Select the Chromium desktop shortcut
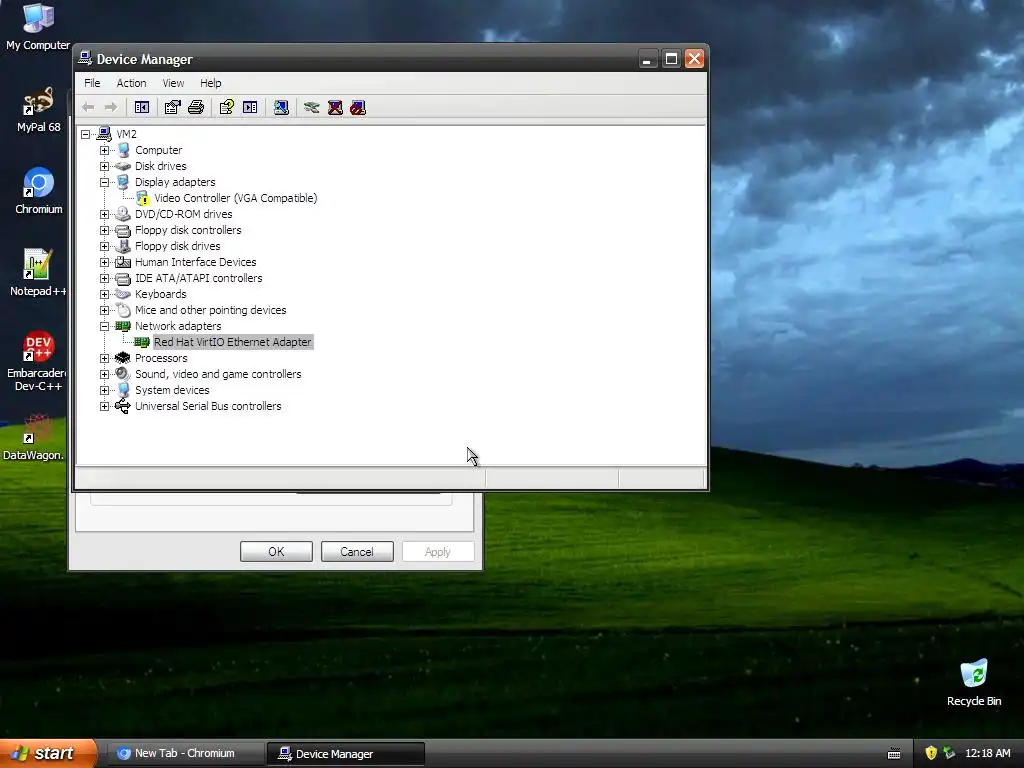The width and height of the screenshot is (1024, 768). pos(38,191)
